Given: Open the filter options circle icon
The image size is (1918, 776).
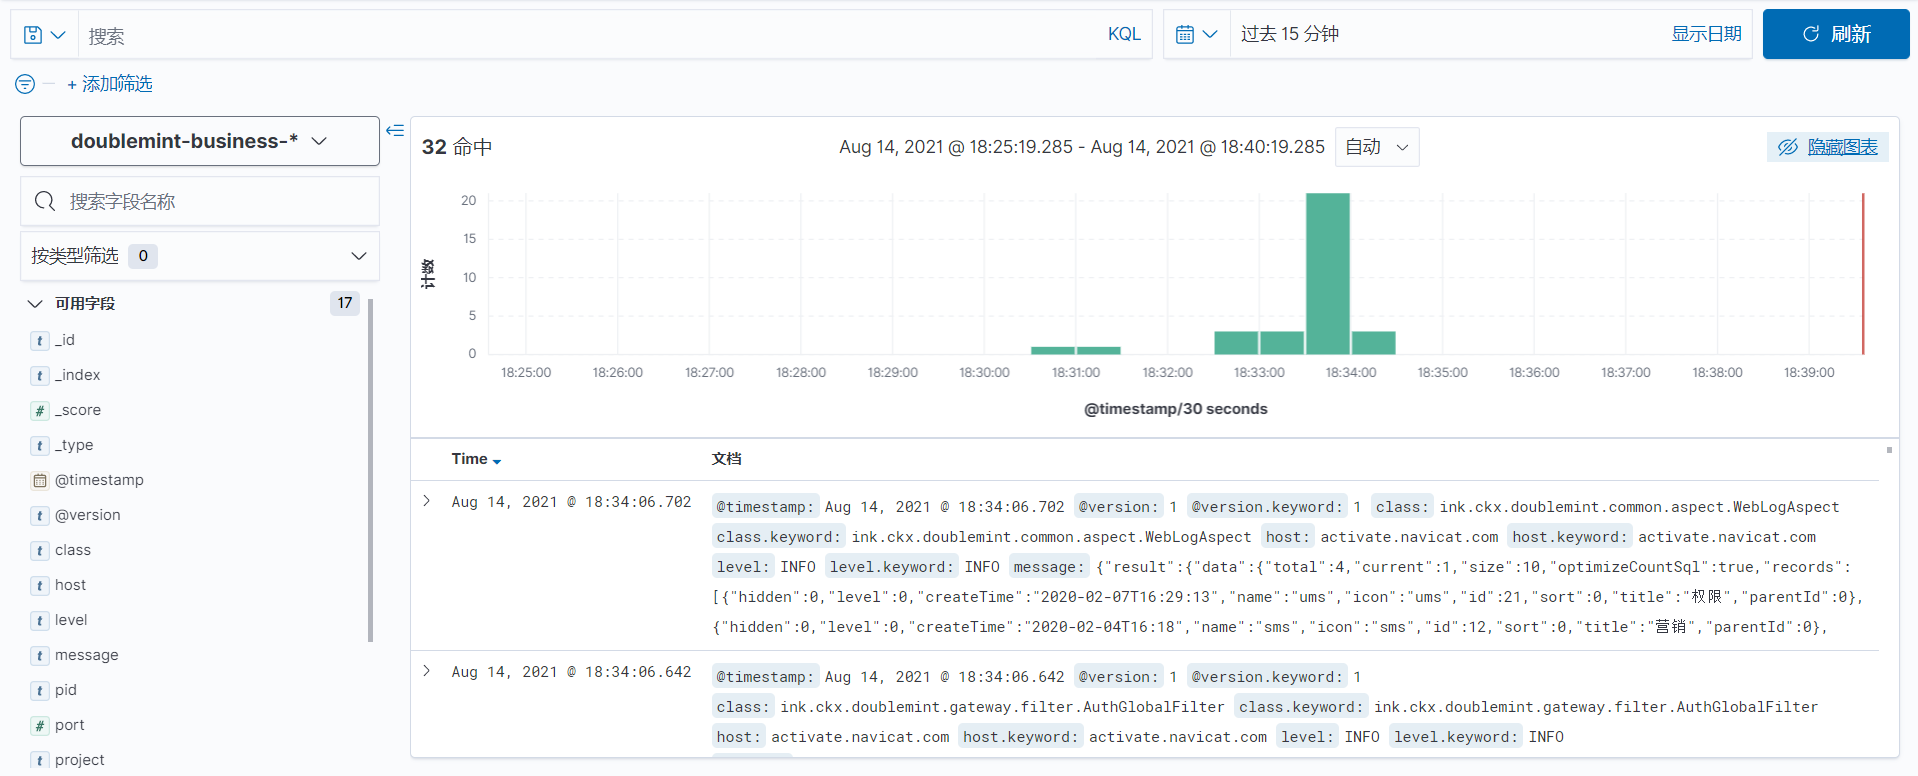Looking at the screenshot, I should (x=25, y=84).
